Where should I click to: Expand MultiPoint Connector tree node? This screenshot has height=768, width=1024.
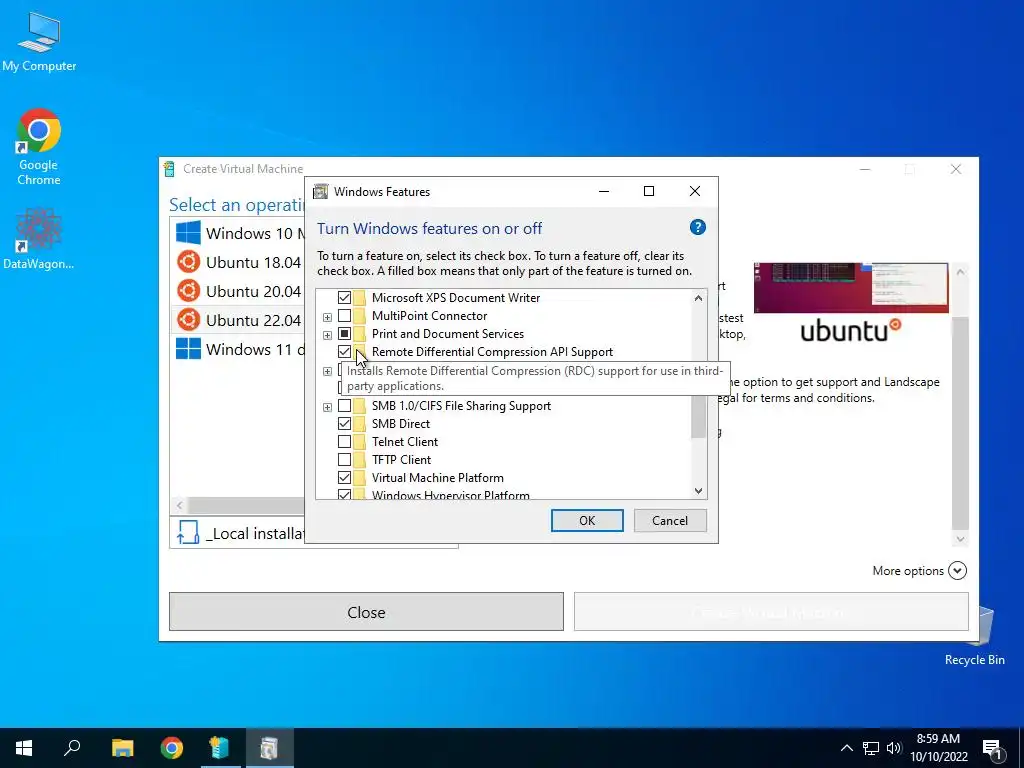(x=327, y=317)
